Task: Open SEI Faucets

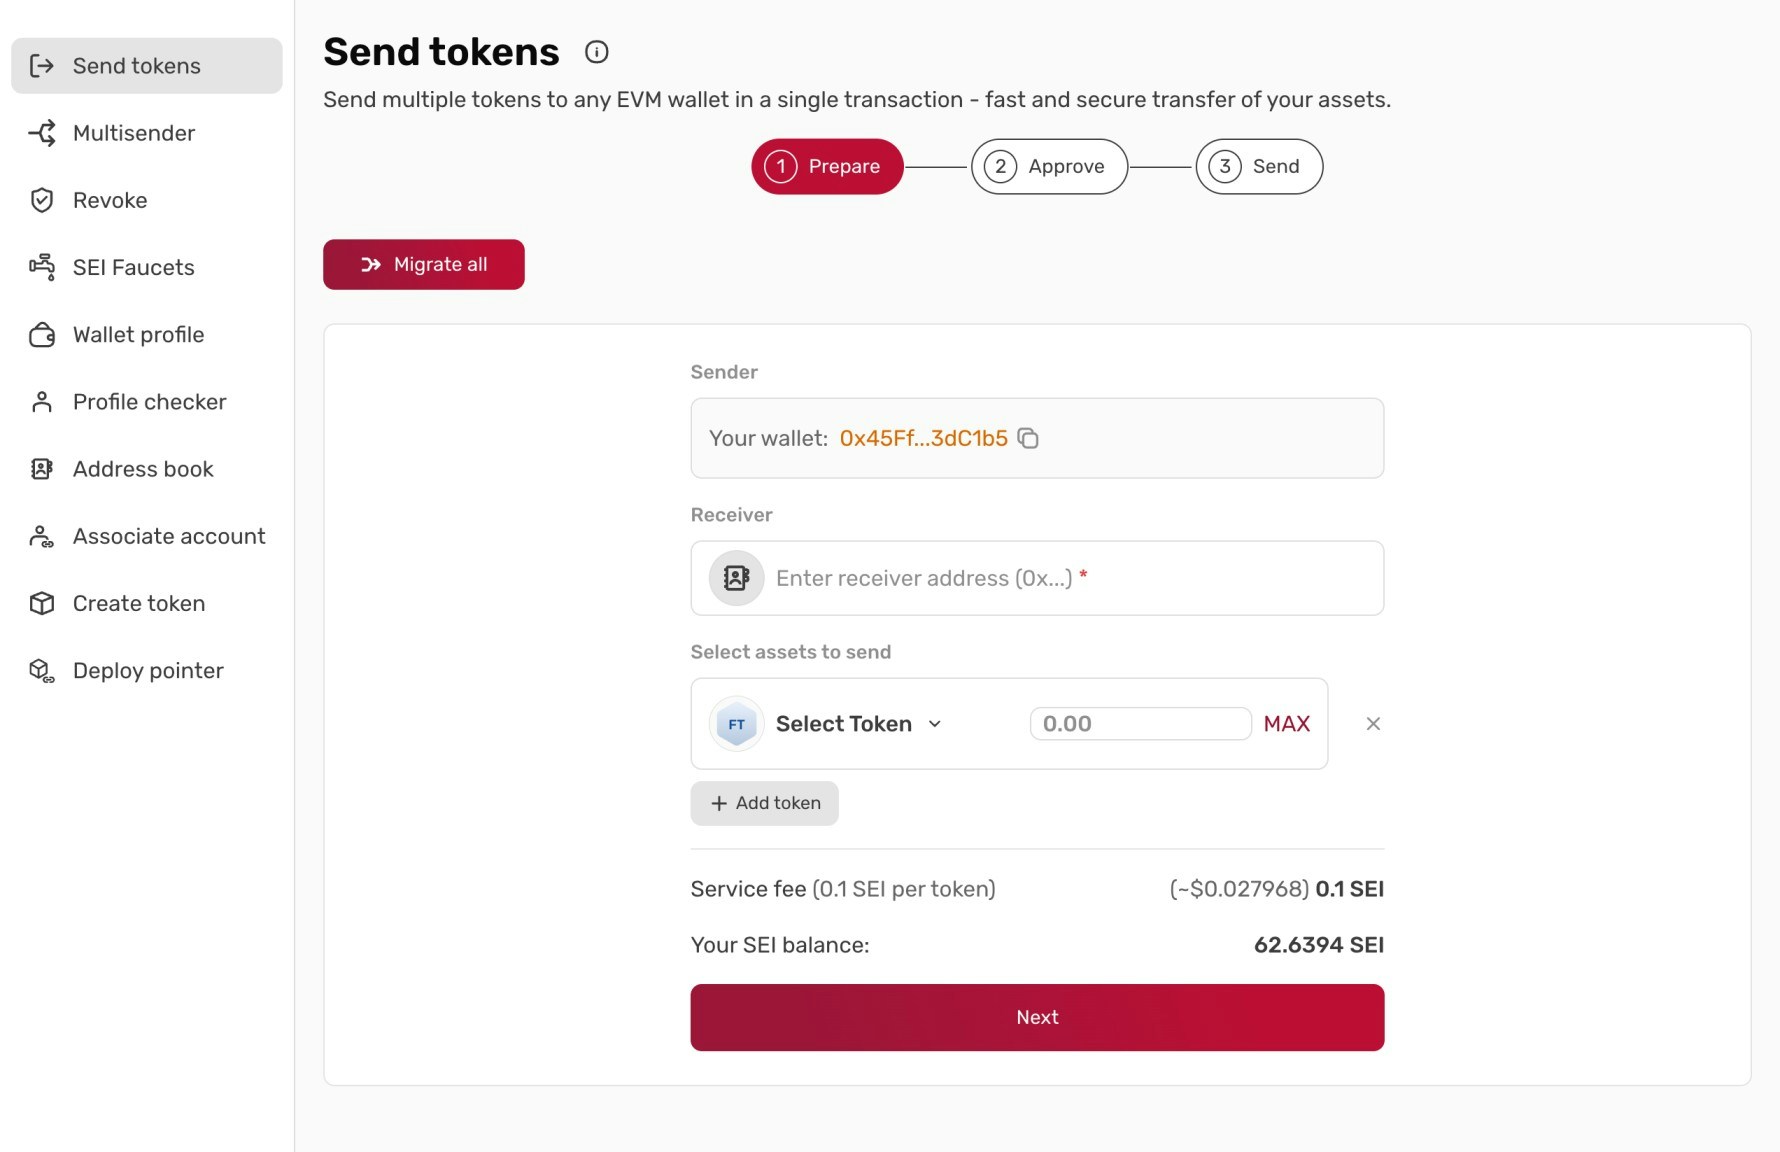Action: (132, 267)
